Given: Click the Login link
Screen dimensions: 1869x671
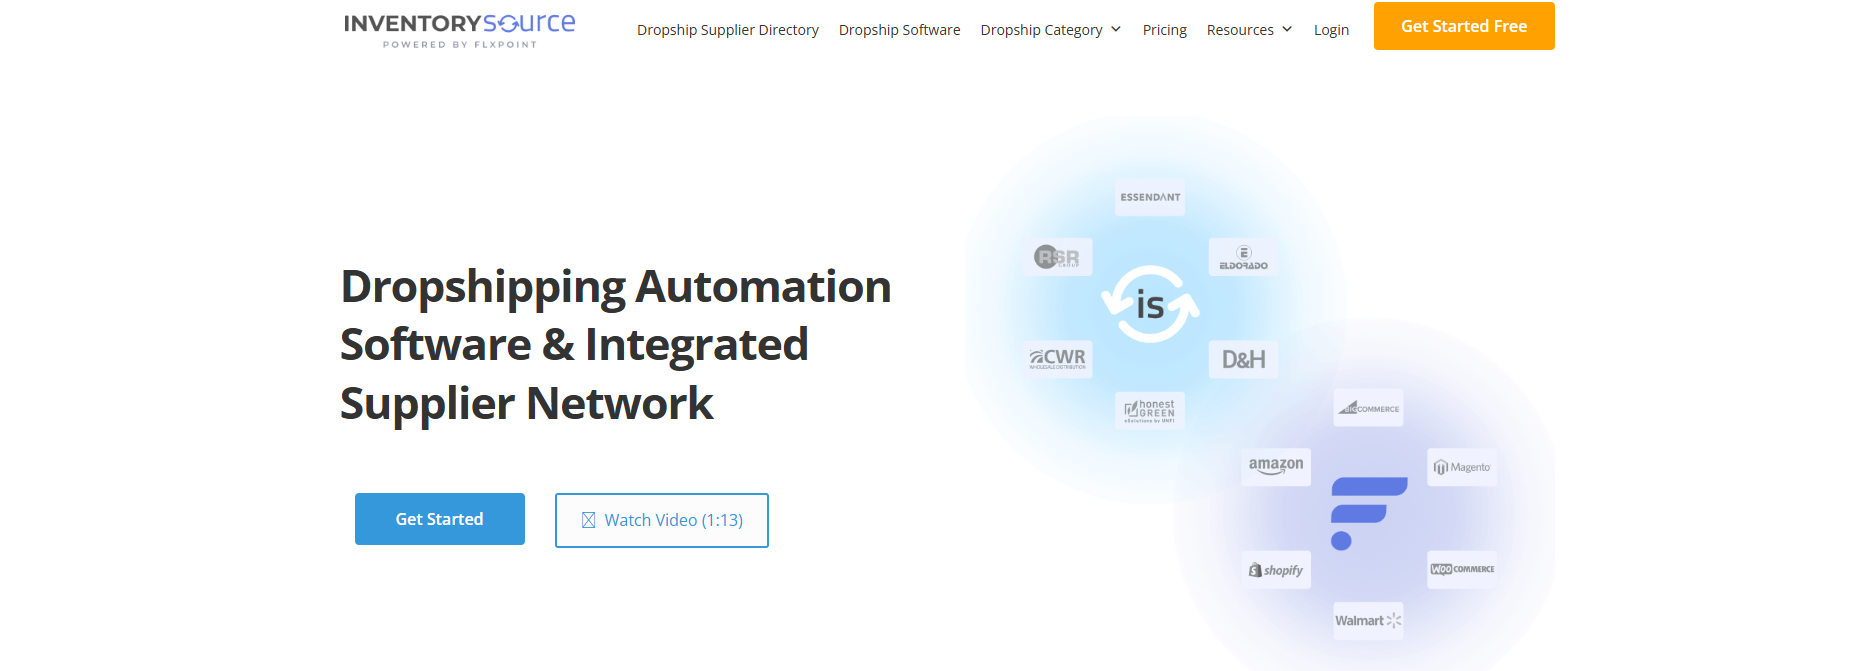Looking at the screenshot, I should click(1331, 30).
